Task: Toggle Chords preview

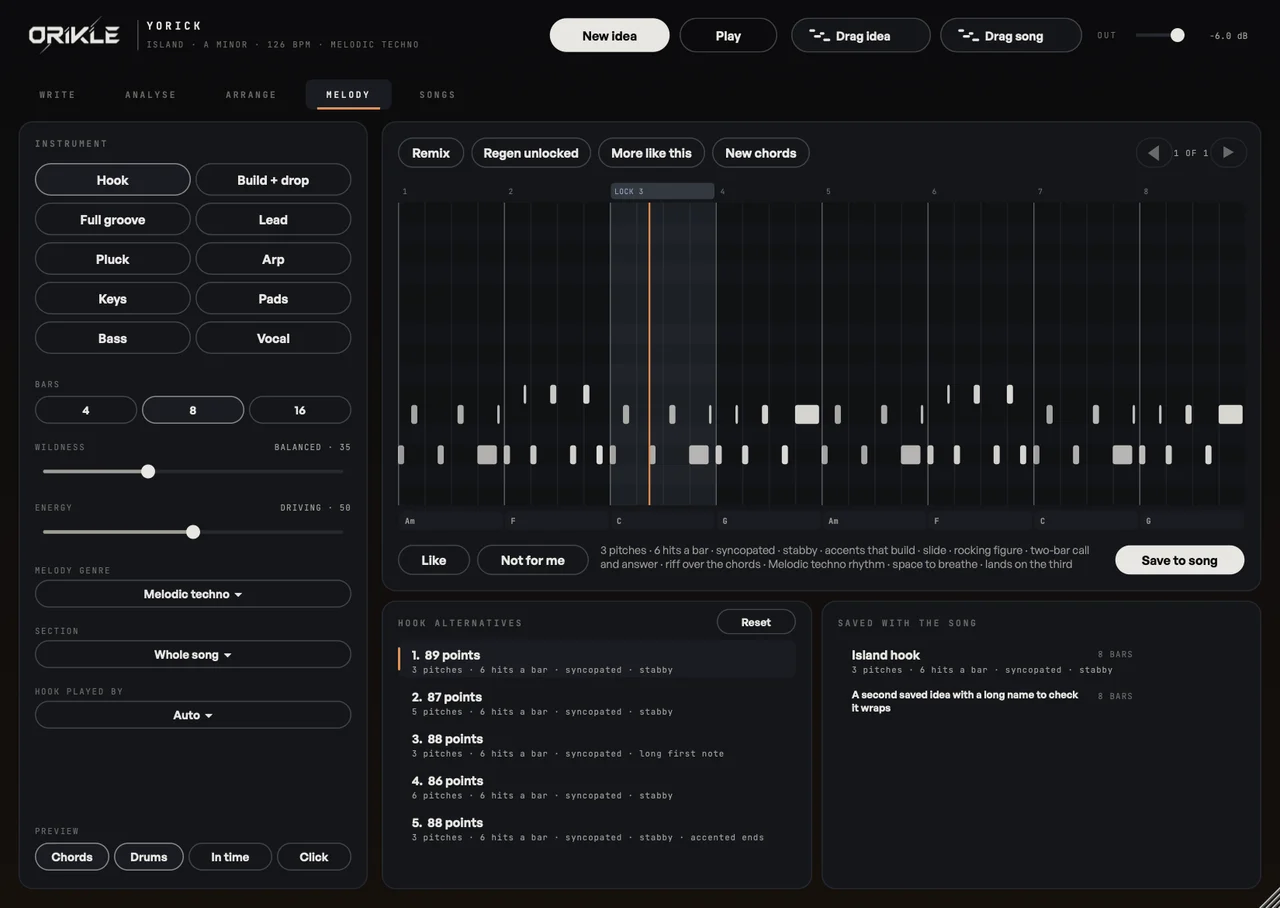Action: (x=72, y=857)
